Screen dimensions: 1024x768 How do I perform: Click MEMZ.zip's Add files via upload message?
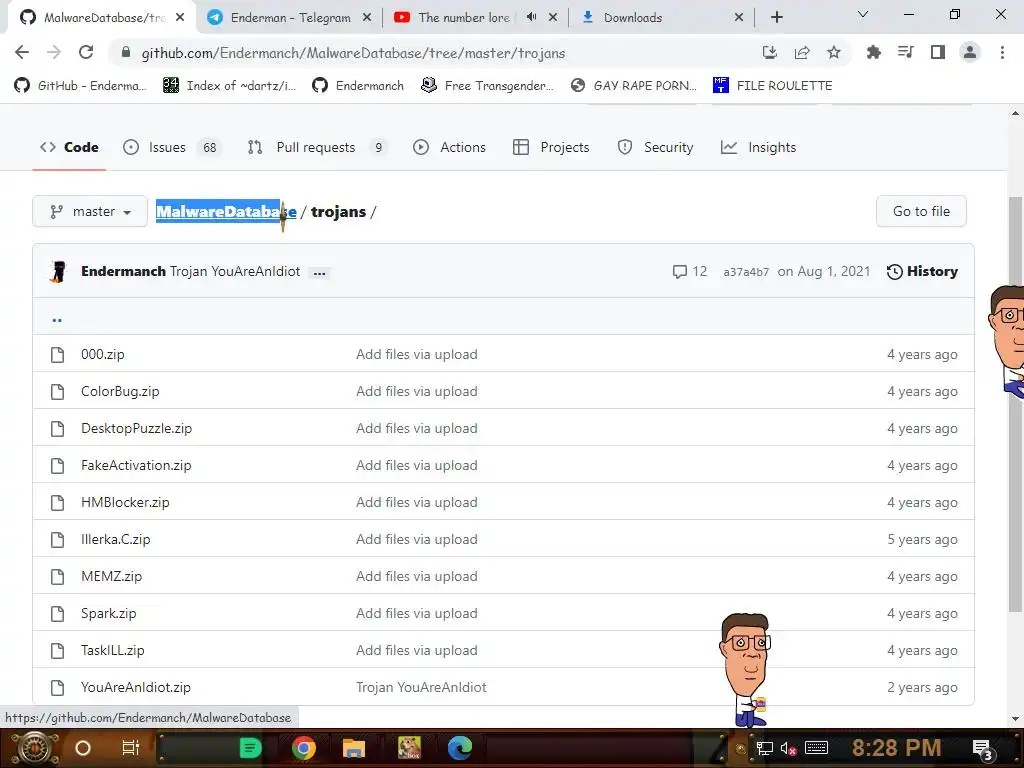[x=417, y=576]
